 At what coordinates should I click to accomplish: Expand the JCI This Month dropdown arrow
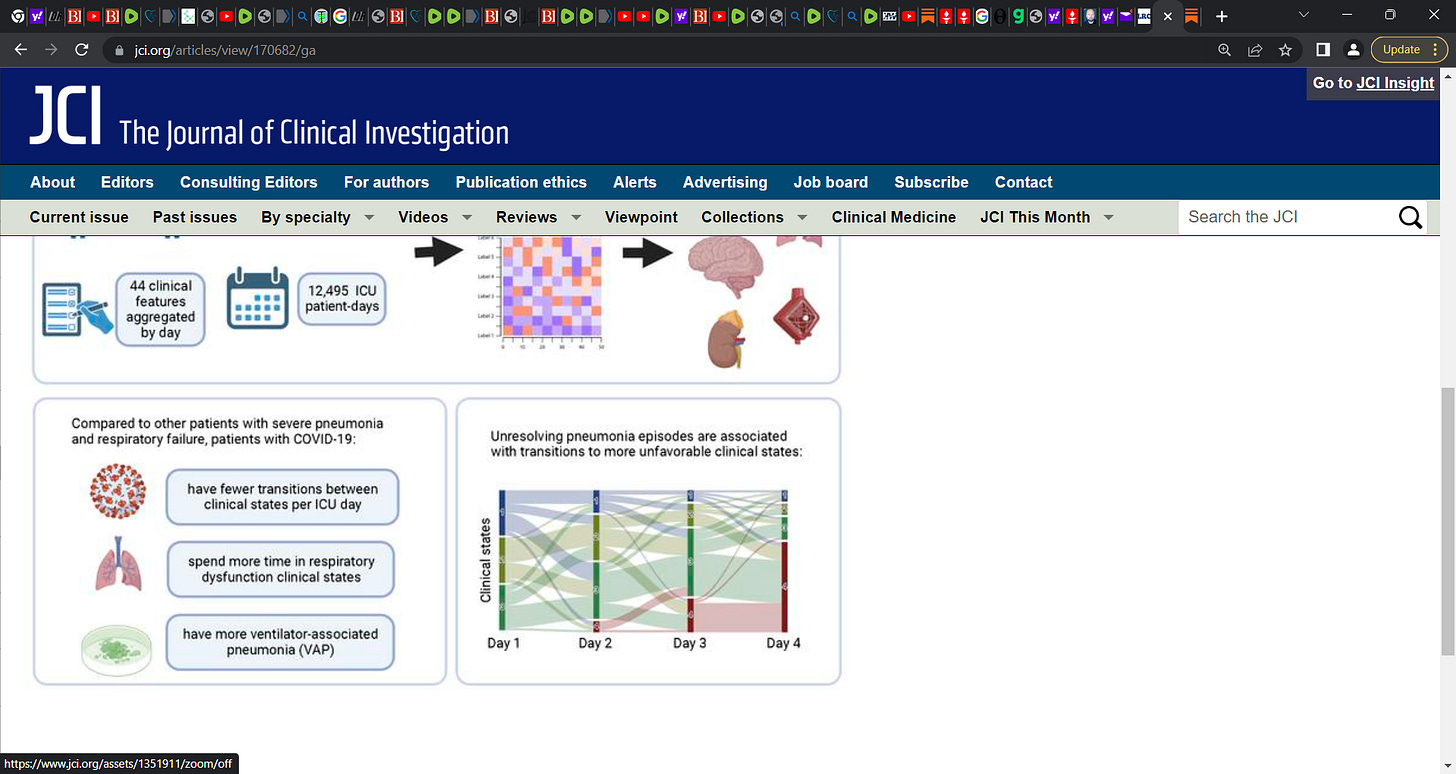1108,217
